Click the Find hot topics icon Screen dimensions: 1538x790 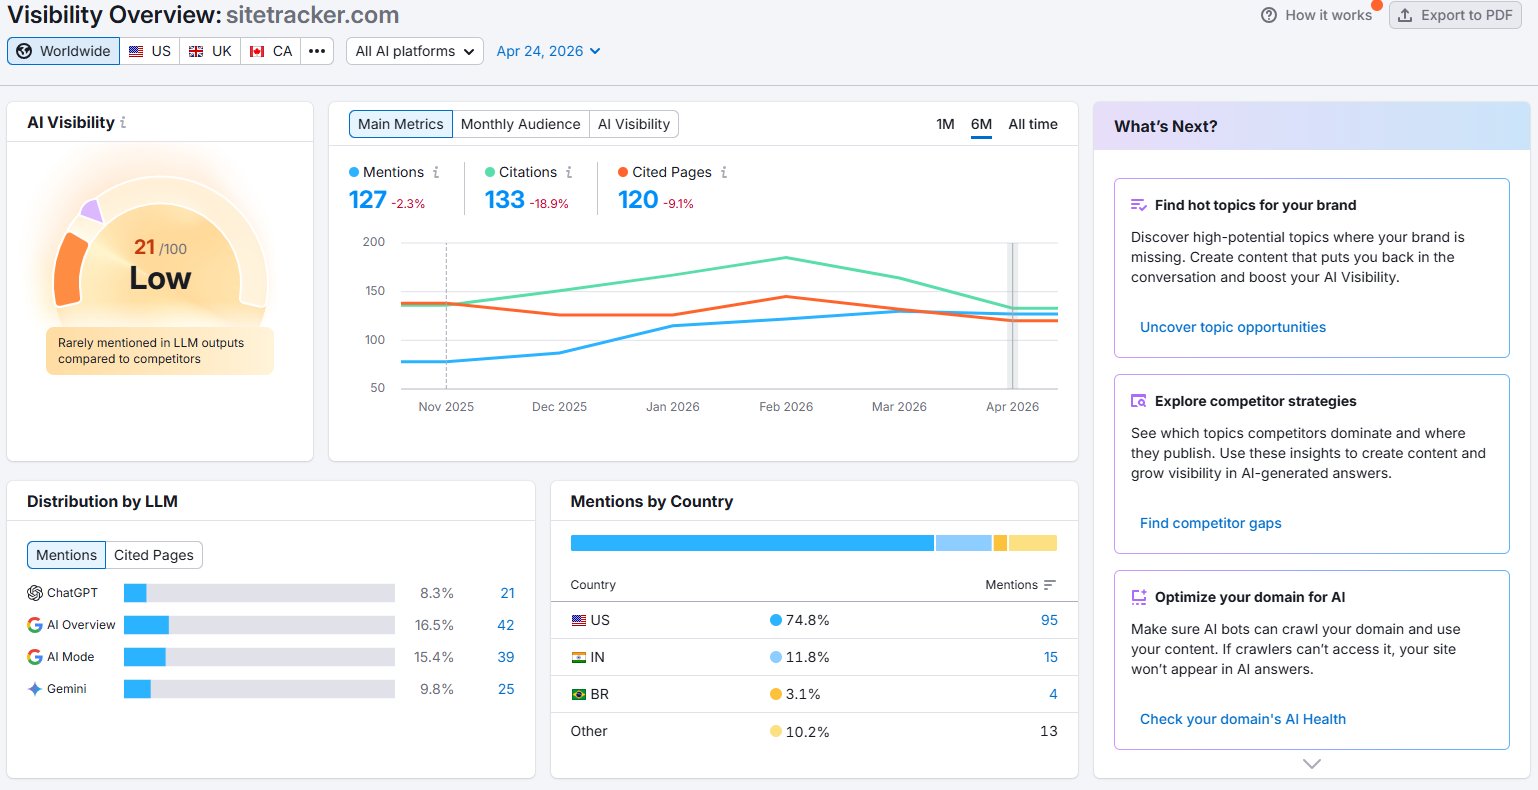coord(1139,205)
